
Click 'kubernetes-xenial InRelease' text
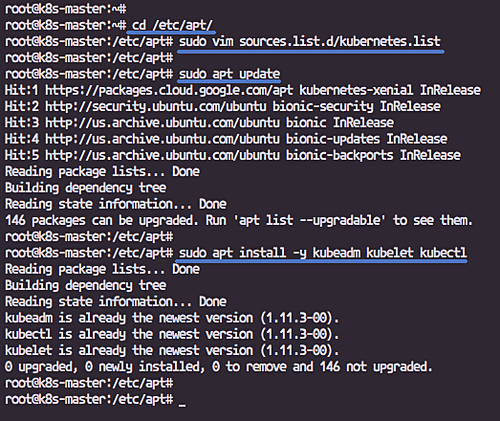[390, 90]
